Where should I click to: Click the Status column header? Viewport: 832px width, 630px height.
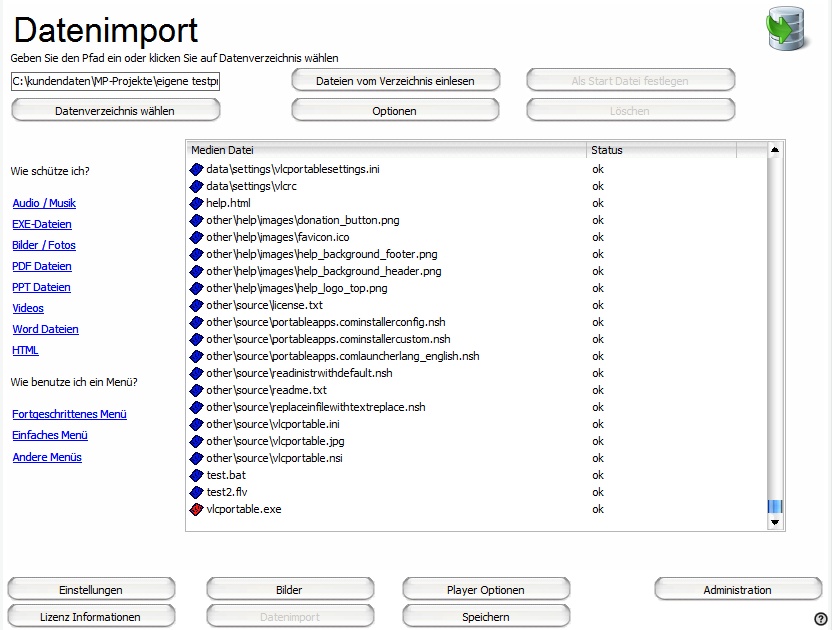pyautogui.click(x=660, y=150)
